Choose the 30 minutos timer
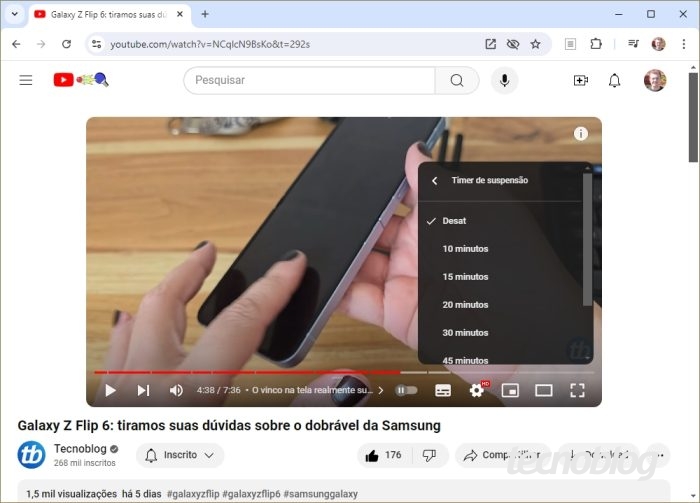 coord(500,333)
